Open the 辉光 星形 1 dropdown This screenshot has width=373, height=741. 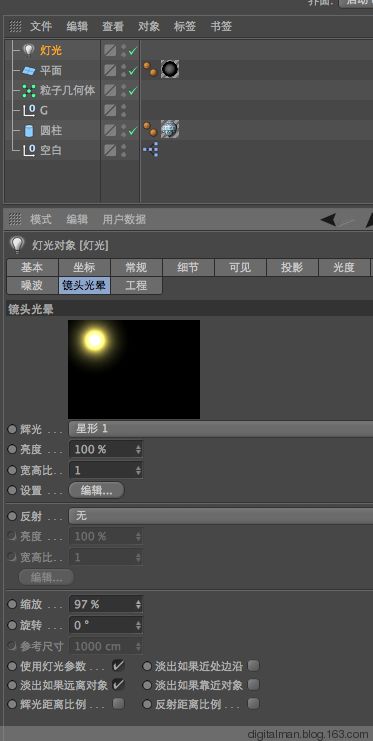tap(221, 429)
